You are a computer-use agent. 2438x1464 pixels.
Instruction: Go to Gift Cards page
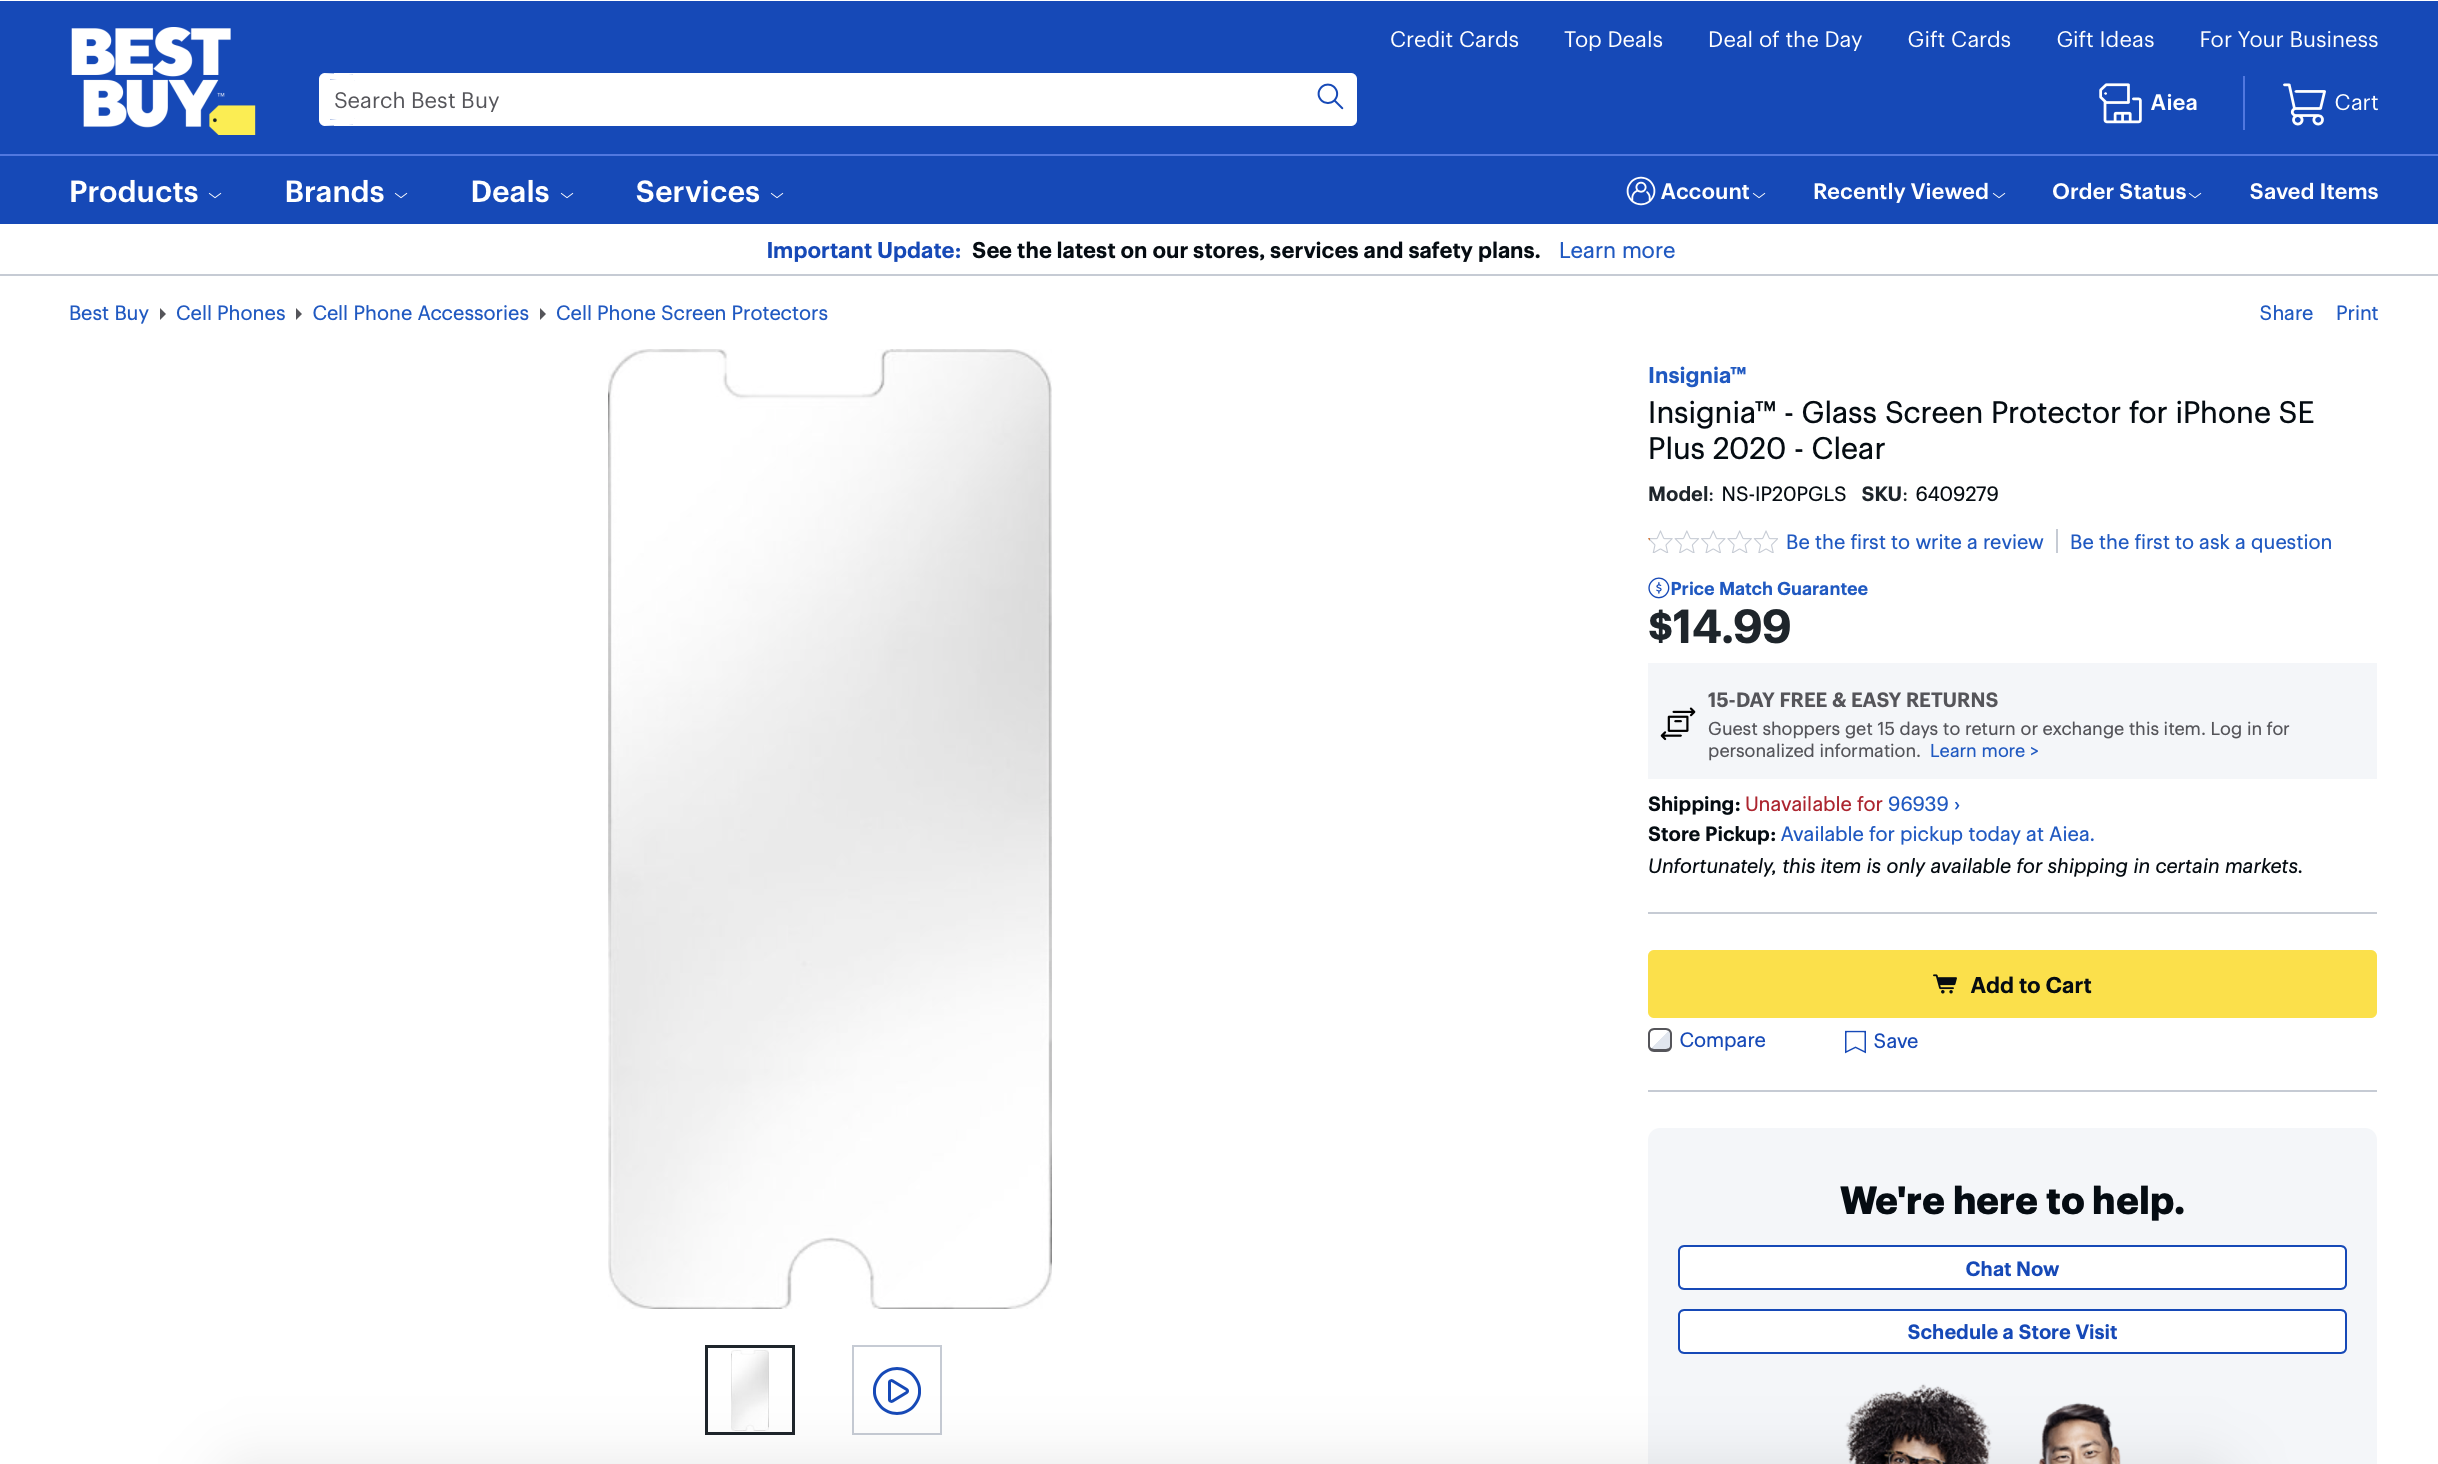tap(1958, 39)
